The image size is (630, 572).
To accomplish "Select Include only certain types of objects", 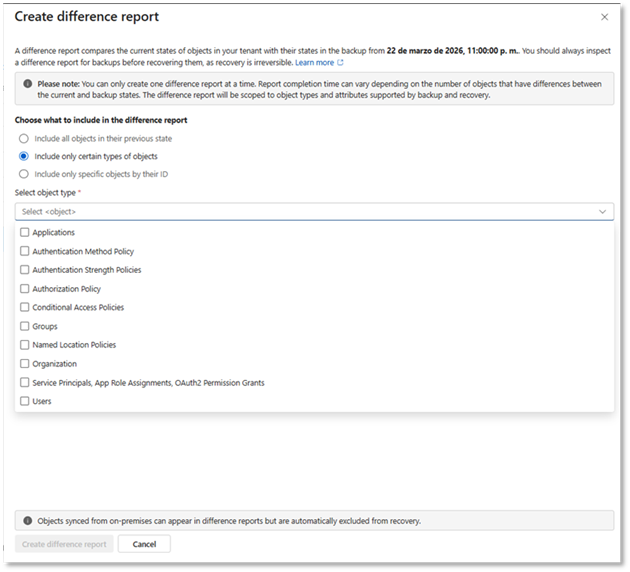I will (x=24, y=156).
